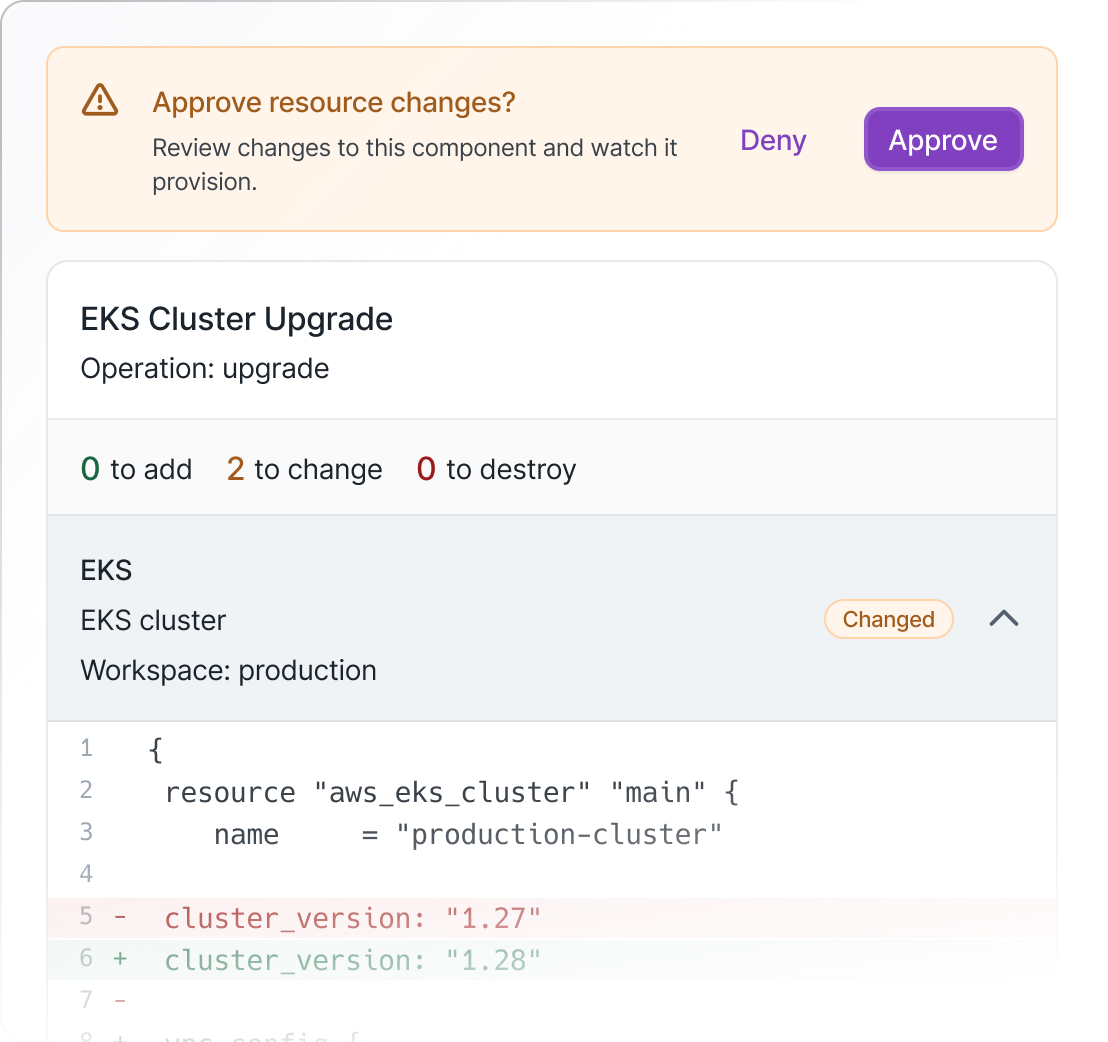Click the Changed status badge
Screen dimensions: 1108x1042
888,620
